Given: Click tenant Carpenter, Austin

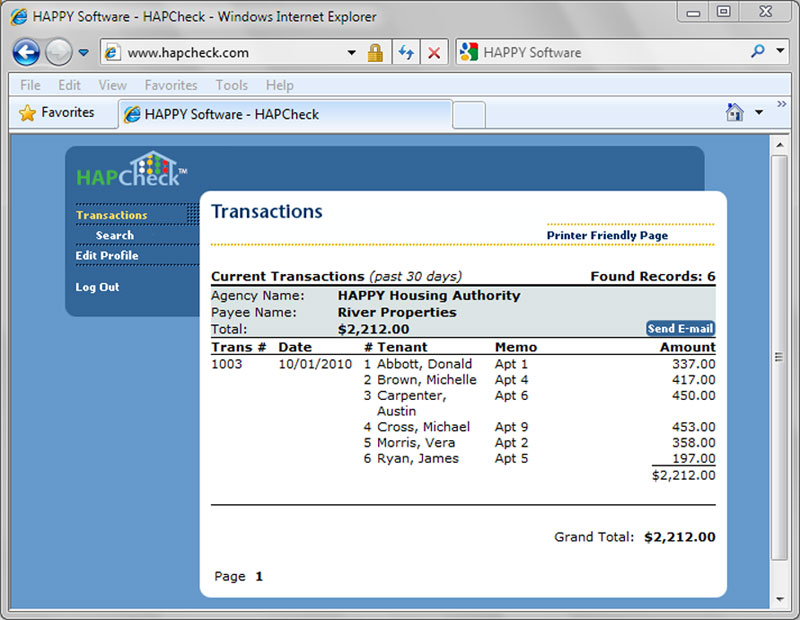Looking at the screenshot, I should [411, 403].
